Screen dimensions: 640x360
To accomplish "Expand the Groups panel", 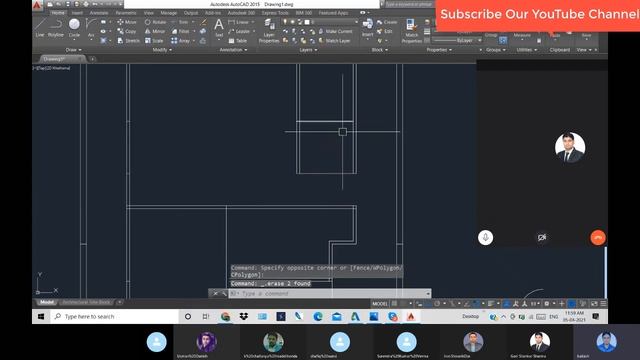I will click(496, 50).
